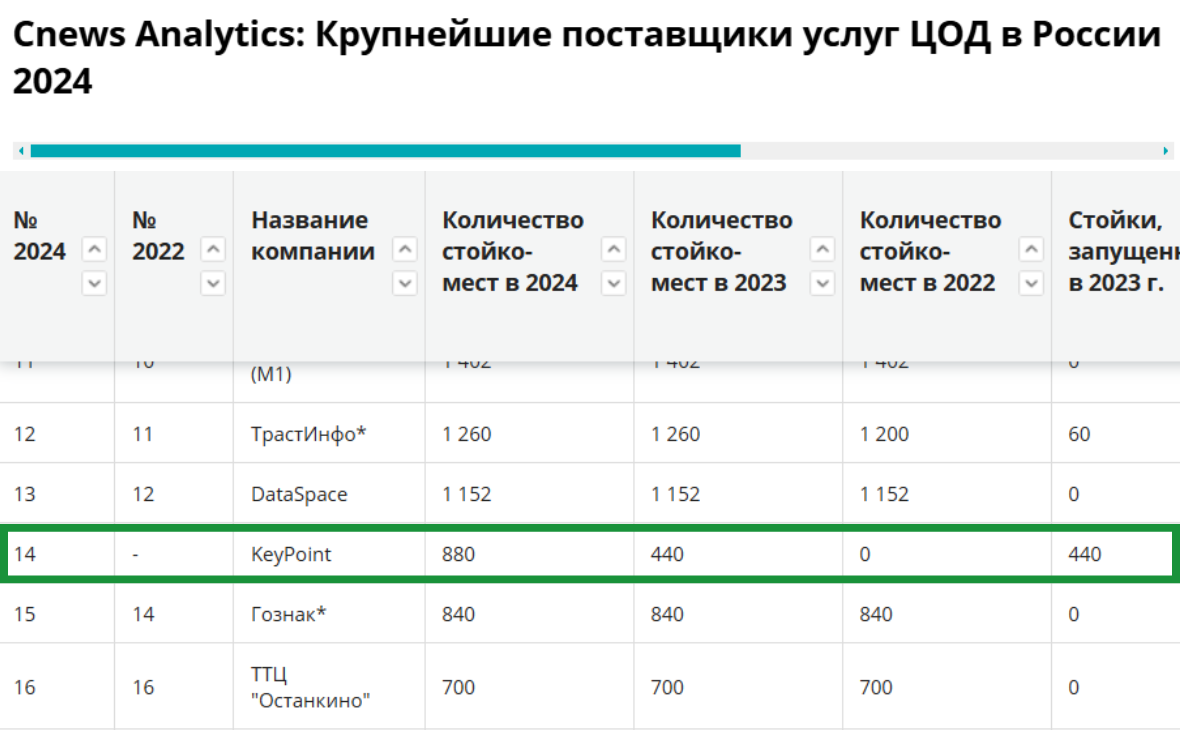Click 2024 value 840 for Гознак
Screen dimensions: 1180x730
click(x=458, y=614)
